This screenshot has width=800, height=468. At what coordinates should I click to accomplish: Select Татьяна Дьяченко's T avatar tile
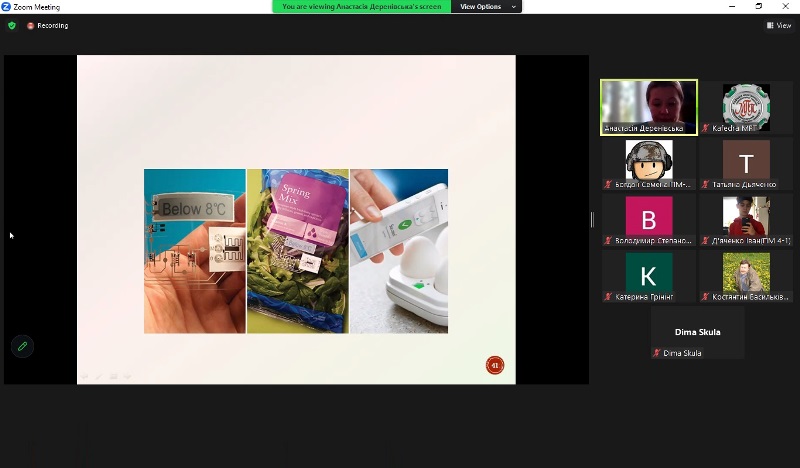(746, 164)
